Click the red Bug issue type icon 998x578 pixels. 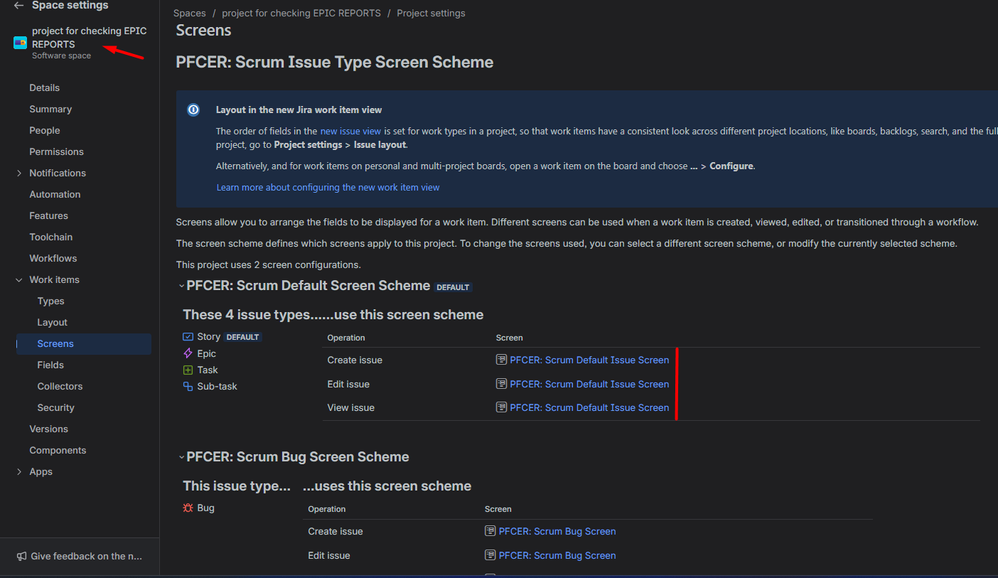click(188, 507)
